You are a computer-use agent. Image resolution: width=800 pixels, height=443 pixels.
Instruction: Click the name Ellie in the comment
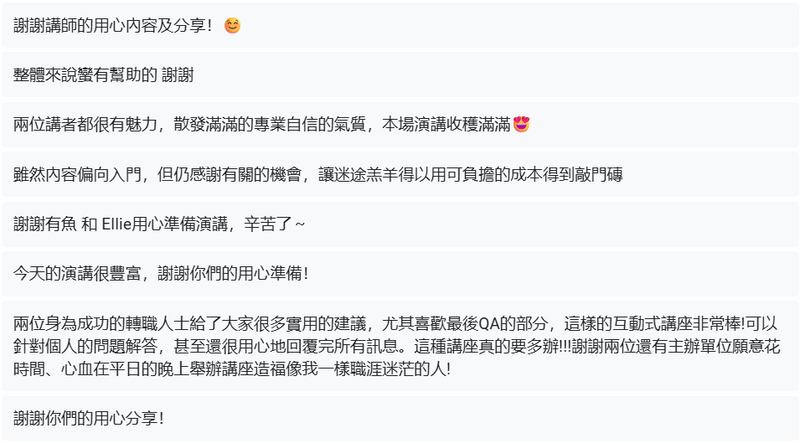(119, 223)
